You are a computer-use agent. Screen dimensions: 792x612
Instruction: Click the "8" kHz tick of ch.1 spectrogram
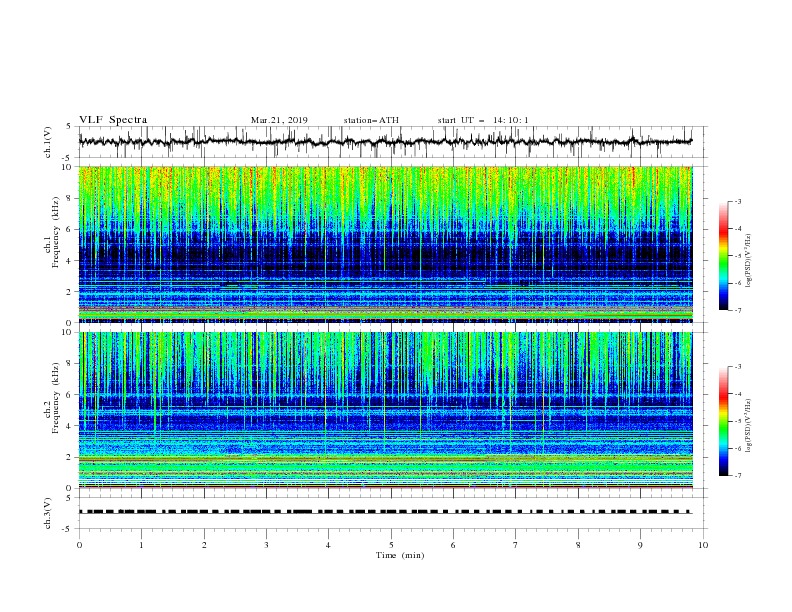[71, 198]
